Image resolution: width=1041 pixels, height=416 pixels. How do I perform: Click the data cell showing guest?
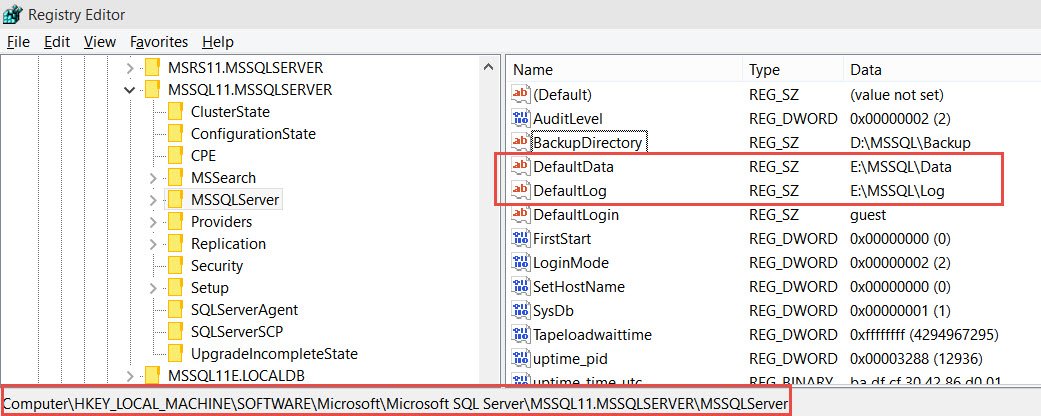[868, 215]
